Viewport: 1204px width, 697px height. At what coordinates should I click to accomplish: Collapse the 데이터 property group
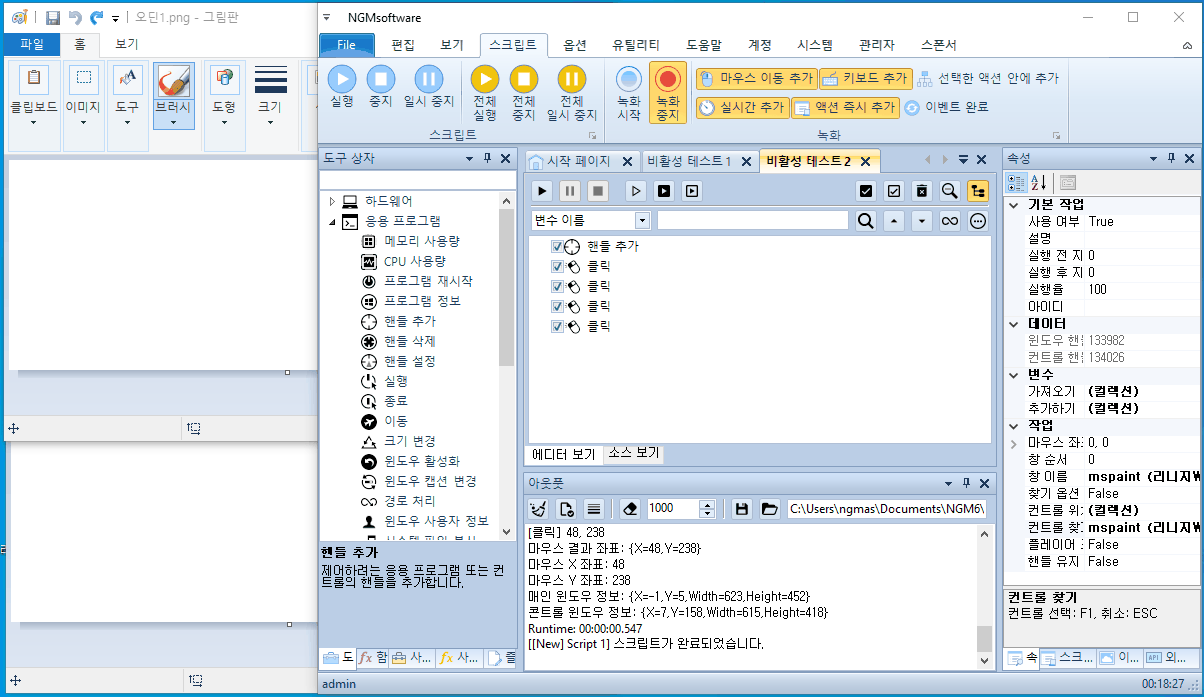coord(1014,324)
